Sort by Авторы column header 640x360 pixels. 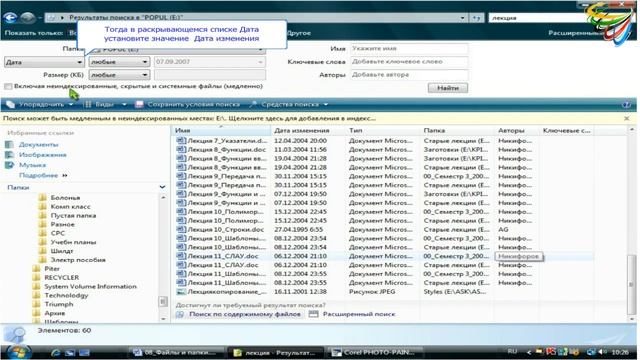(x=516, y=131)
